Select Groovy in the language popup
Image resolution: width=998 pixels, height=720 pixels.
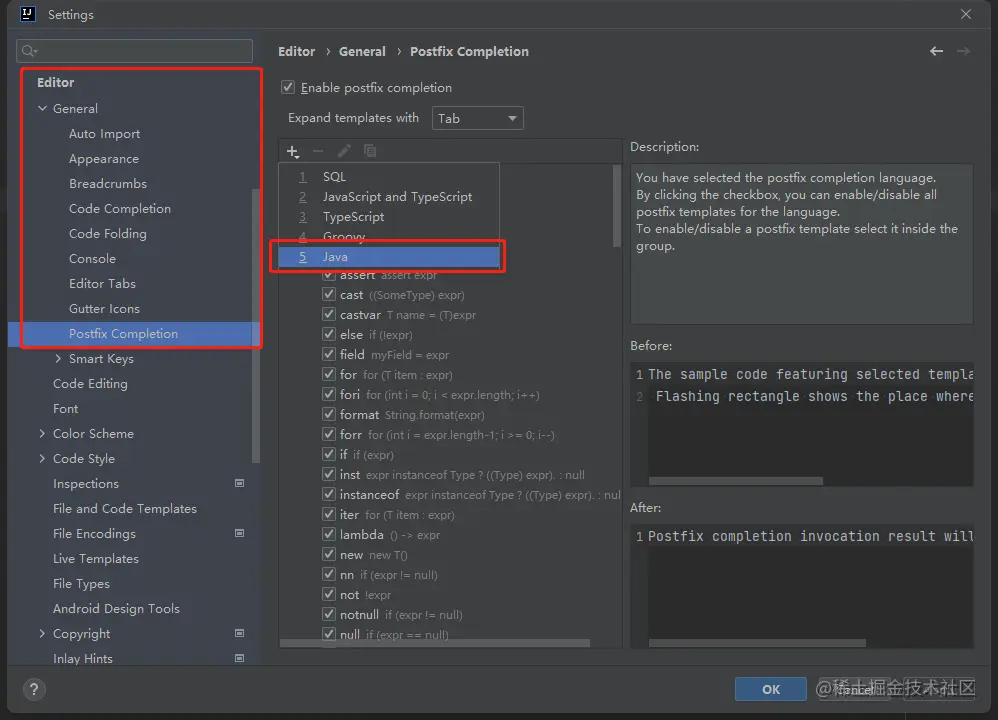pyautogui.click(x=389, y=237)
